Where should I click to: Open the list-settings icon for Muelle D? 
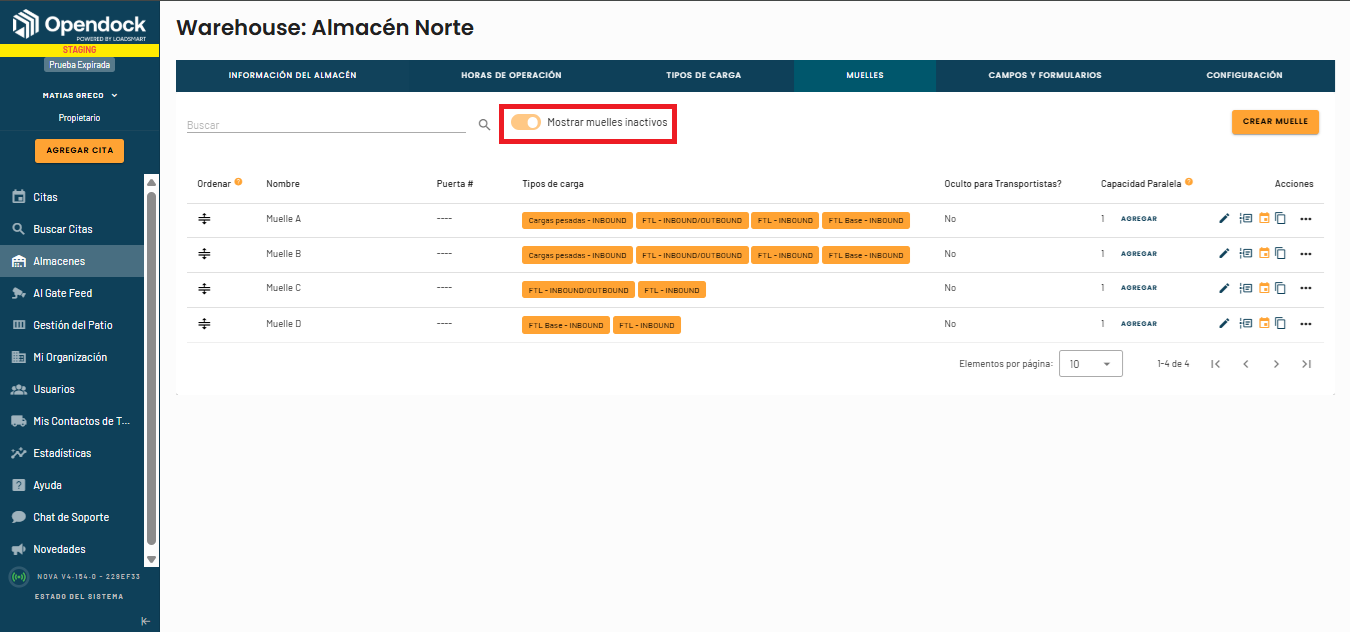pos(1245,323)
